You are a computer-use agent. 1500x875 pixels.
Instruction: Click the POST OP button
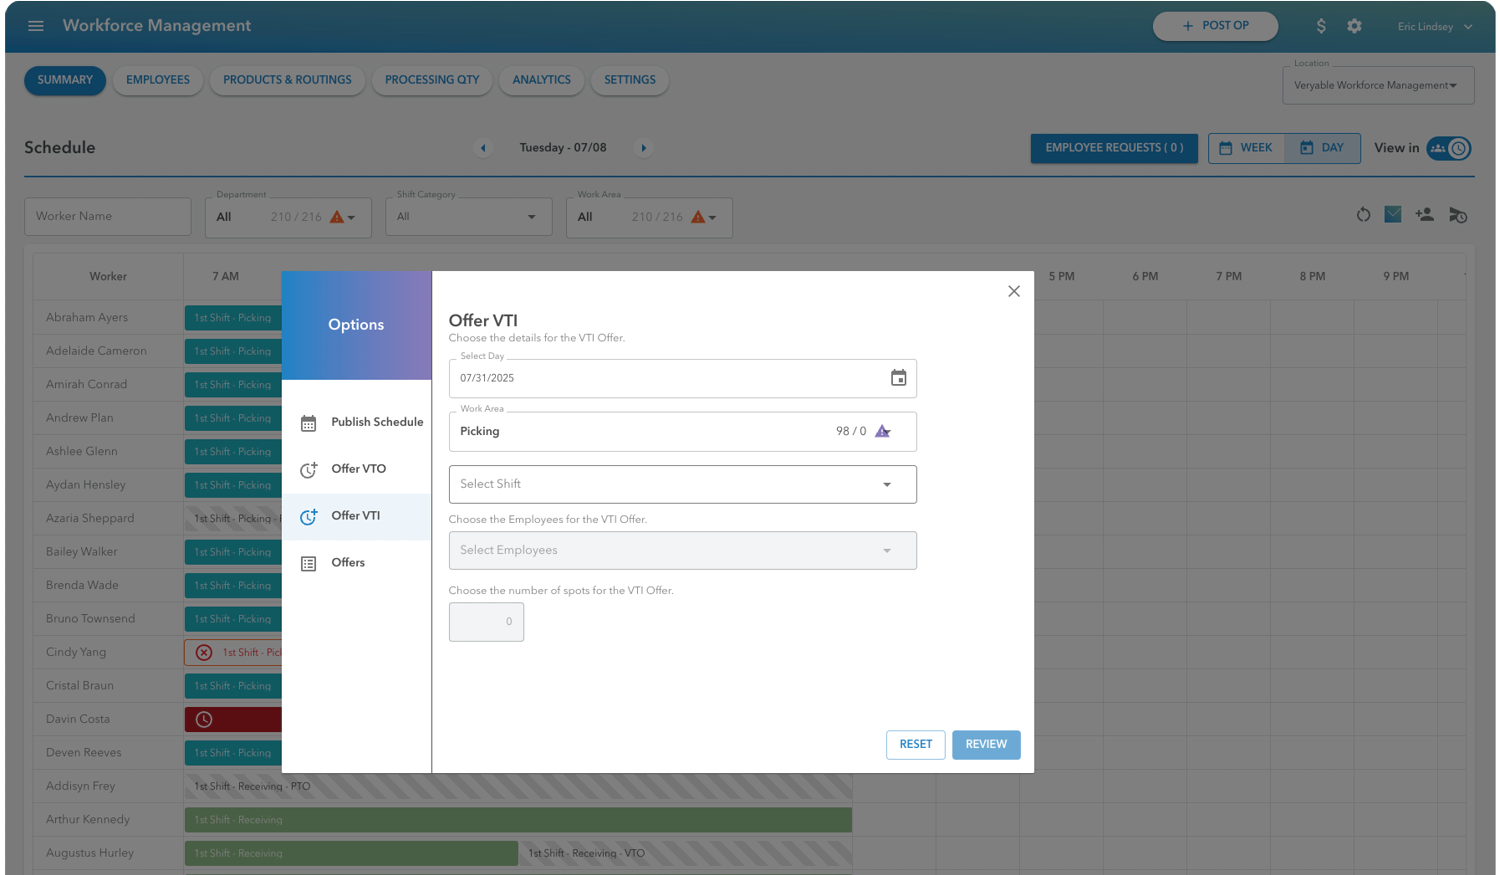click(1215, 26)
